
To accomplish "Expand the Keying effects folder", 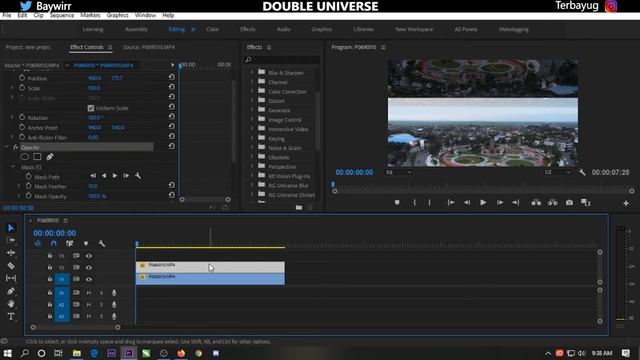I will click(x=252, y=138).
